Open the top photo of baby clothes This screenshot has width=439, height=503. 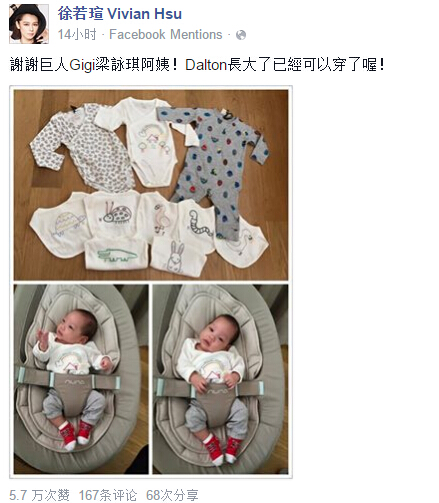click(x=151, y=185)
